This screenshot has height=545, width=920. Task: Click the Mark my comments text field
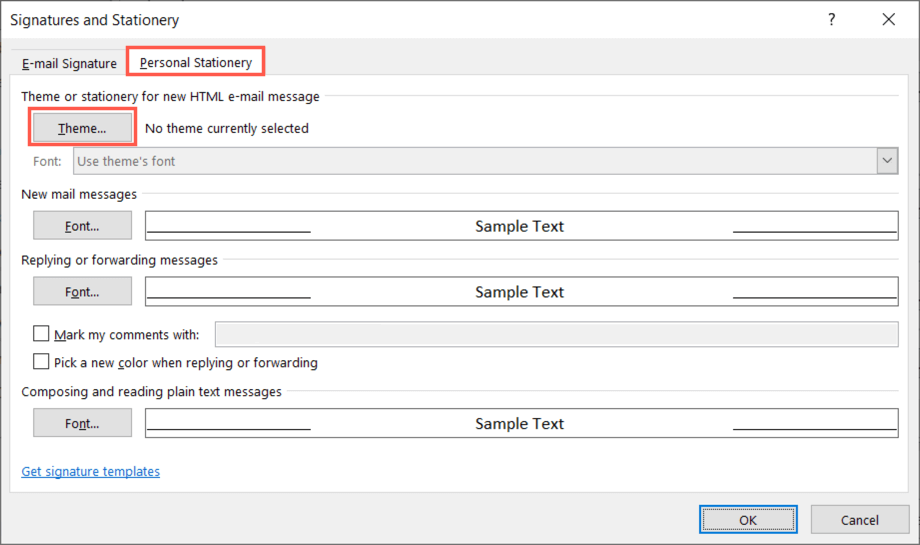pos(556,334)
